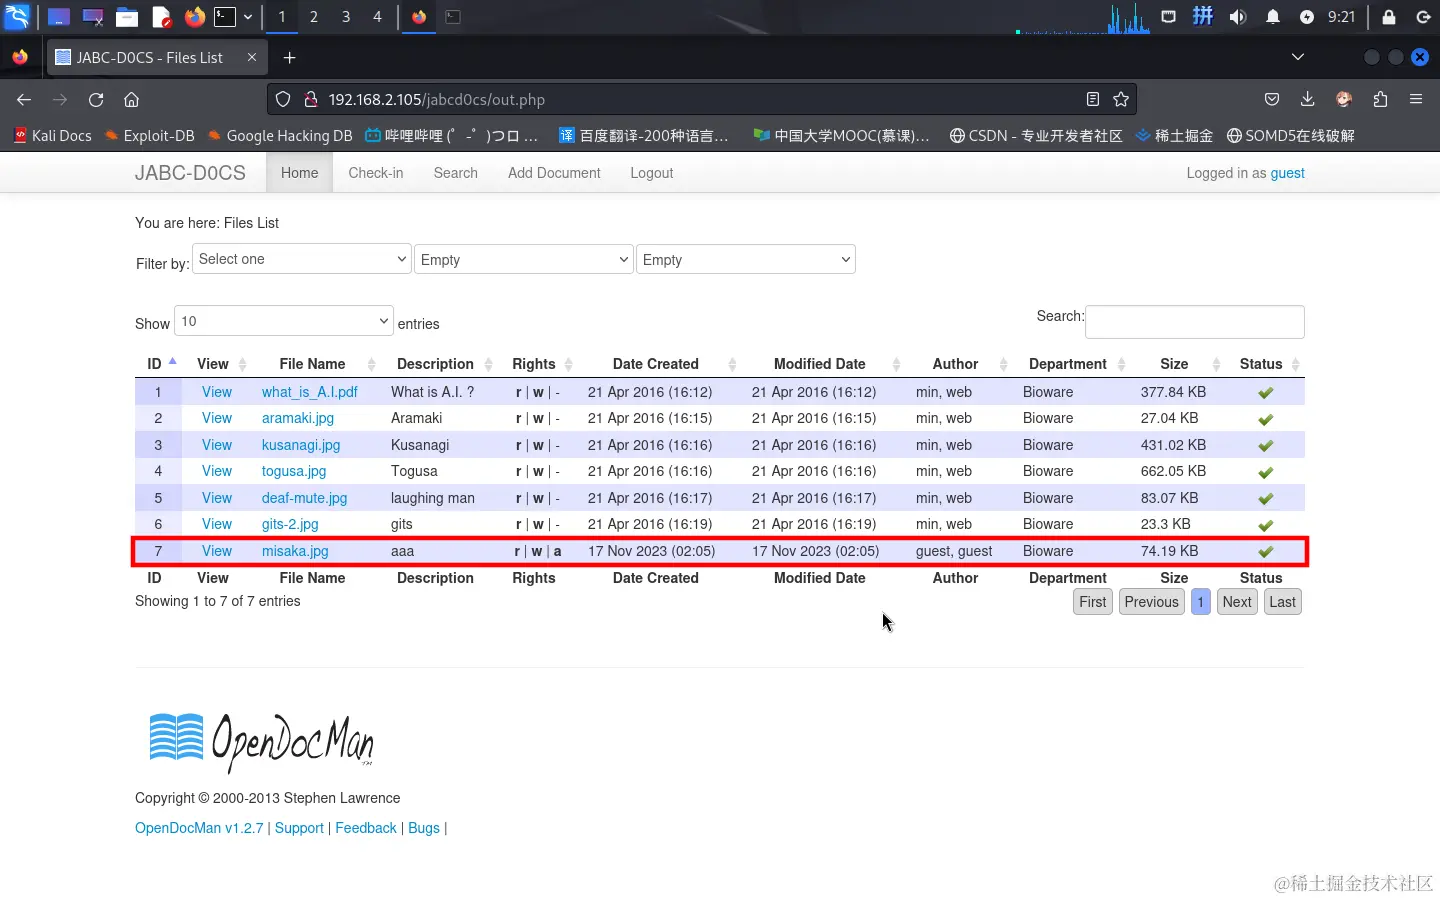Open the input method (拼) indicator
Viewport: 1440px width, 900px height.
[x=1203, y=16]
